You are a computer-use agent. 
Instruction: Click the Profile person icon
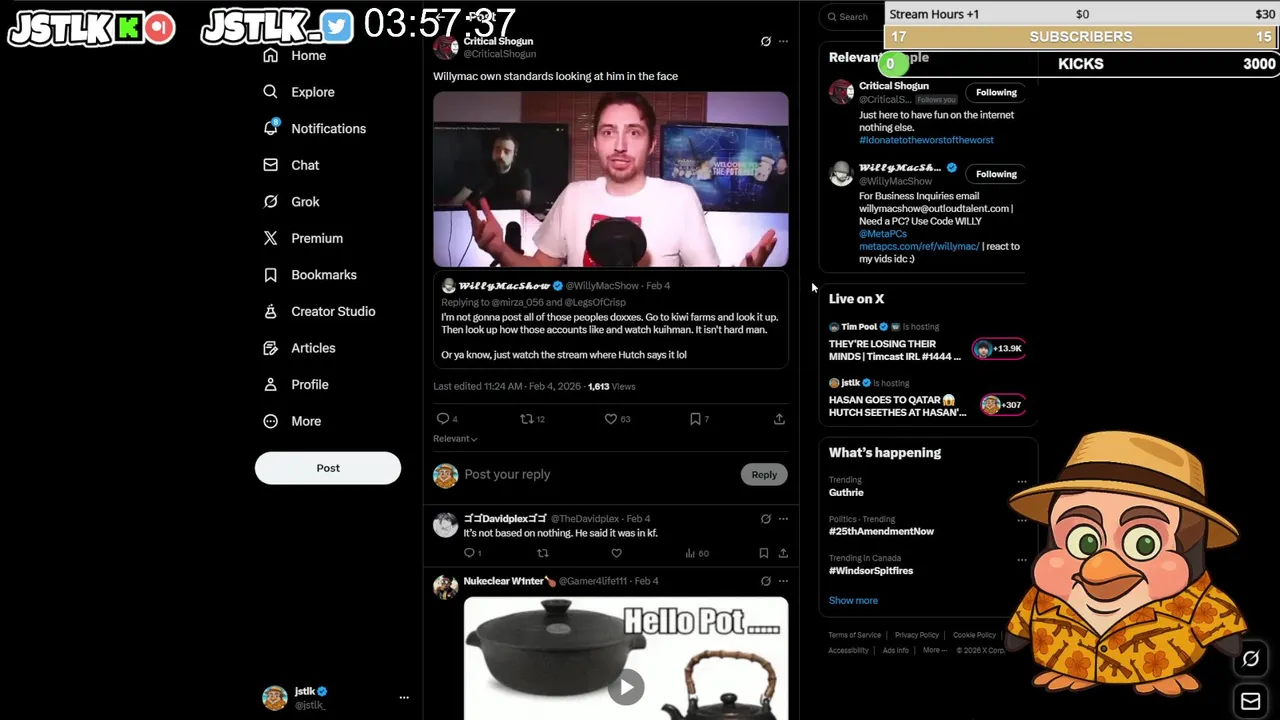click(x=270, y=384)
